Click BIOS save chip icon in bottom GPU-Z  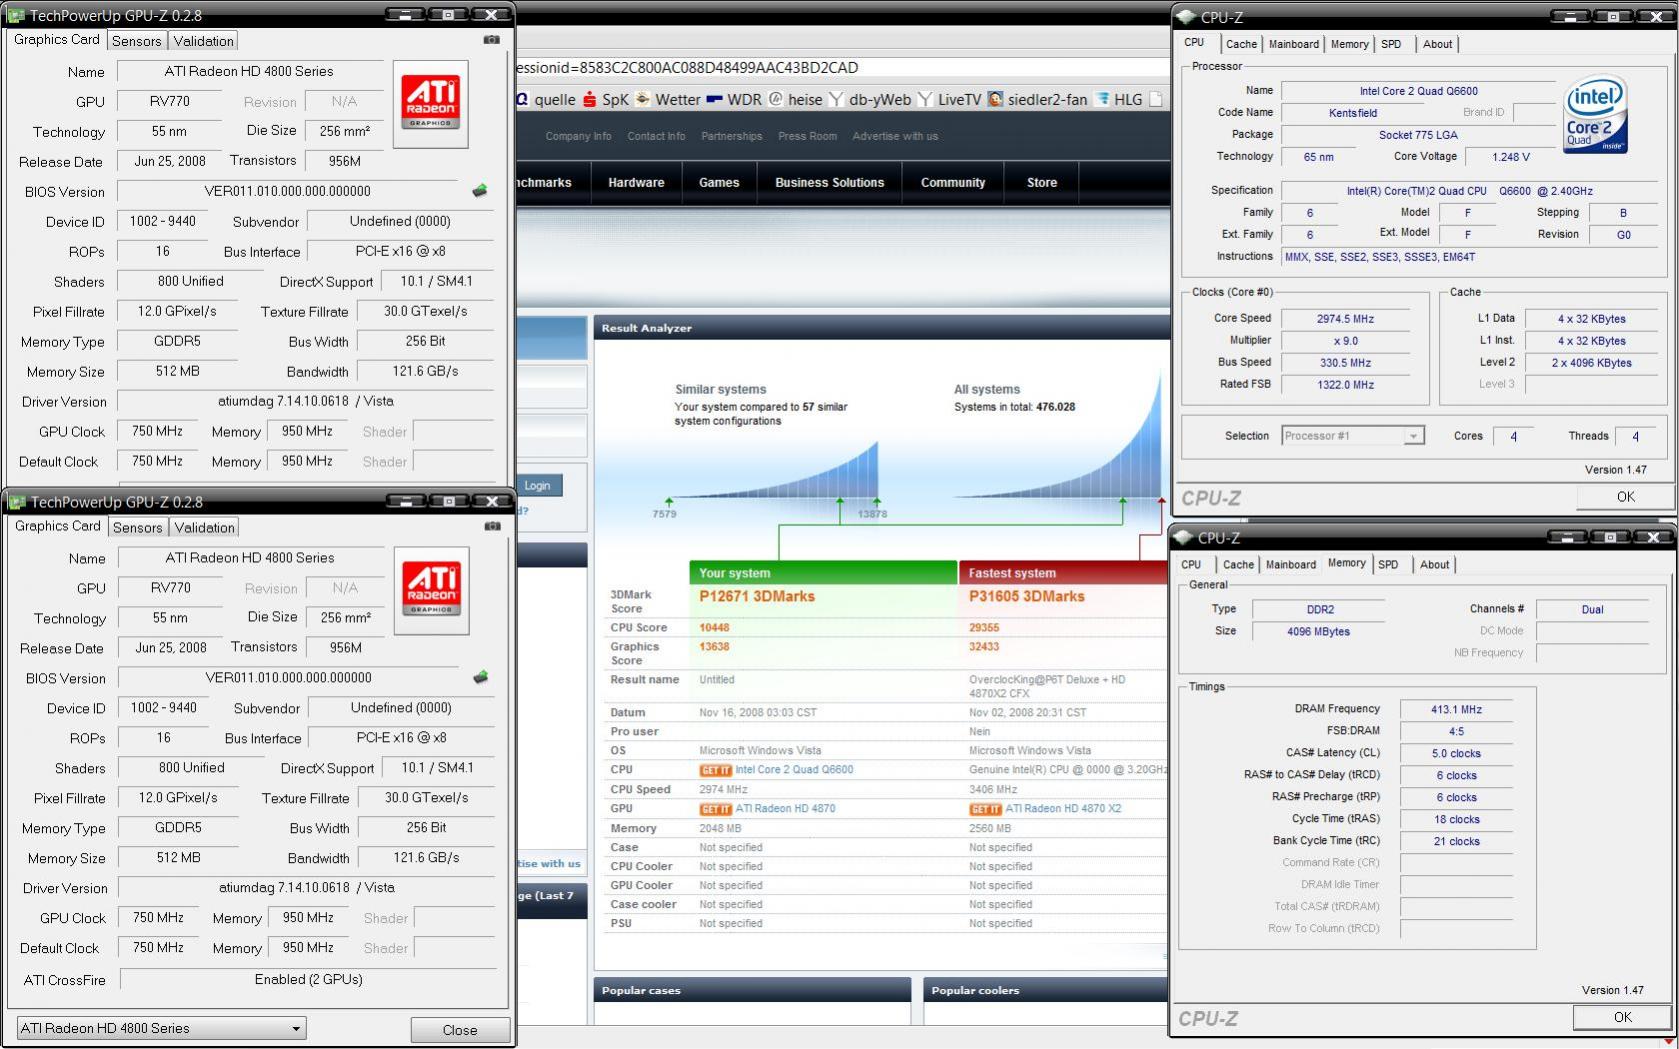point(481,677)
